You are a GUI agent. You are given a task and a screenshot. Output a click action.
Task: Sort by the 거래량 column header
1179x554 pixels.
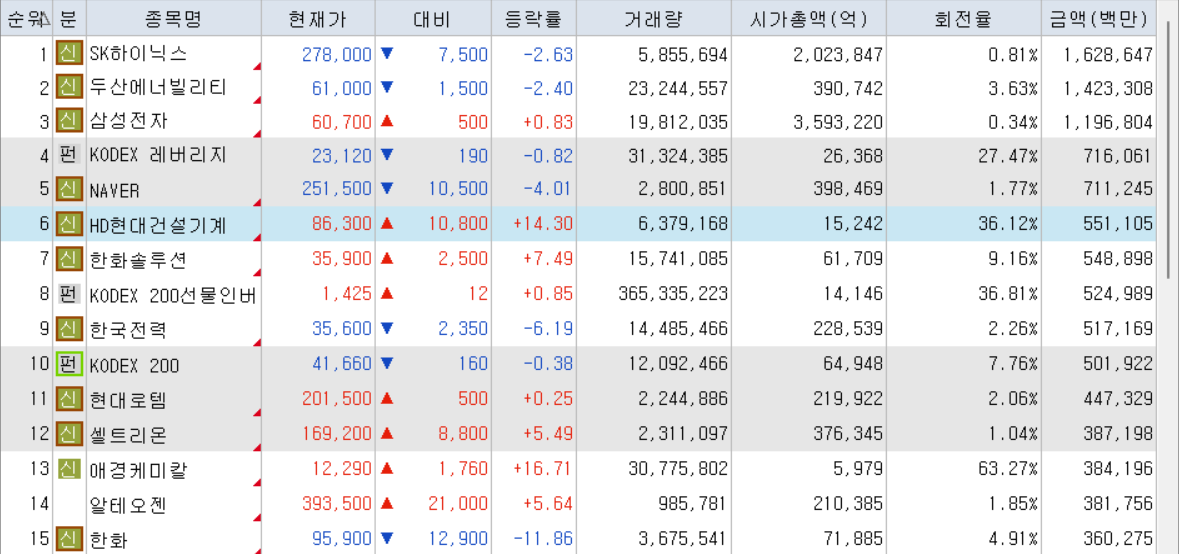pyautogui.click(x=653, y=18)
